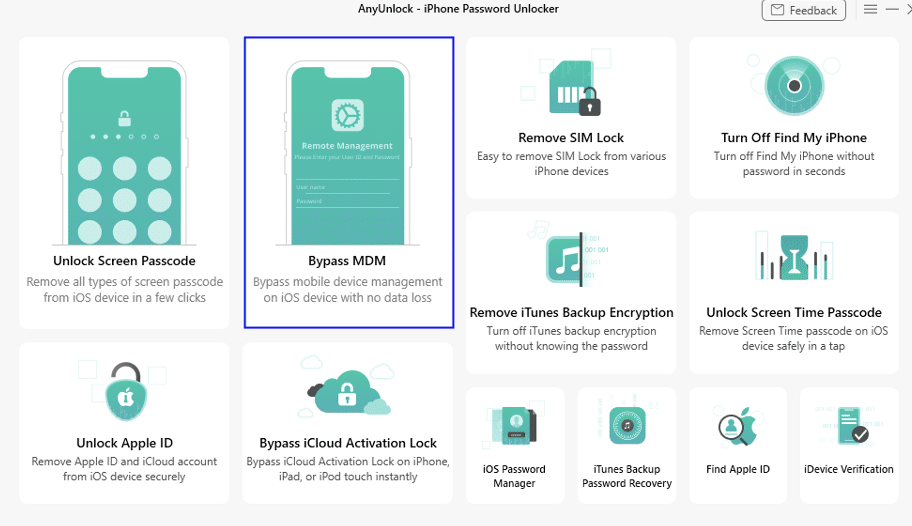Minimize the AnyUnlock window
The image size is (912, 526).
[x=892, y=9]
